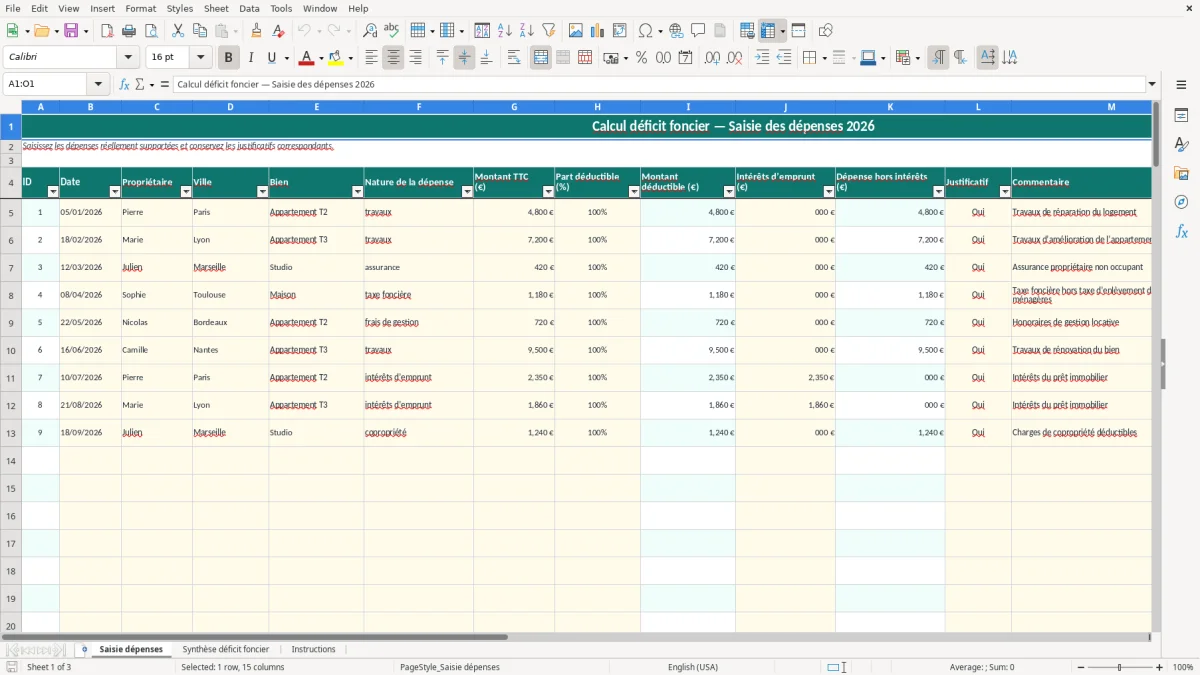Activate Clone Formatting paintbrush
1200x675 pixels.
point(257,31)
